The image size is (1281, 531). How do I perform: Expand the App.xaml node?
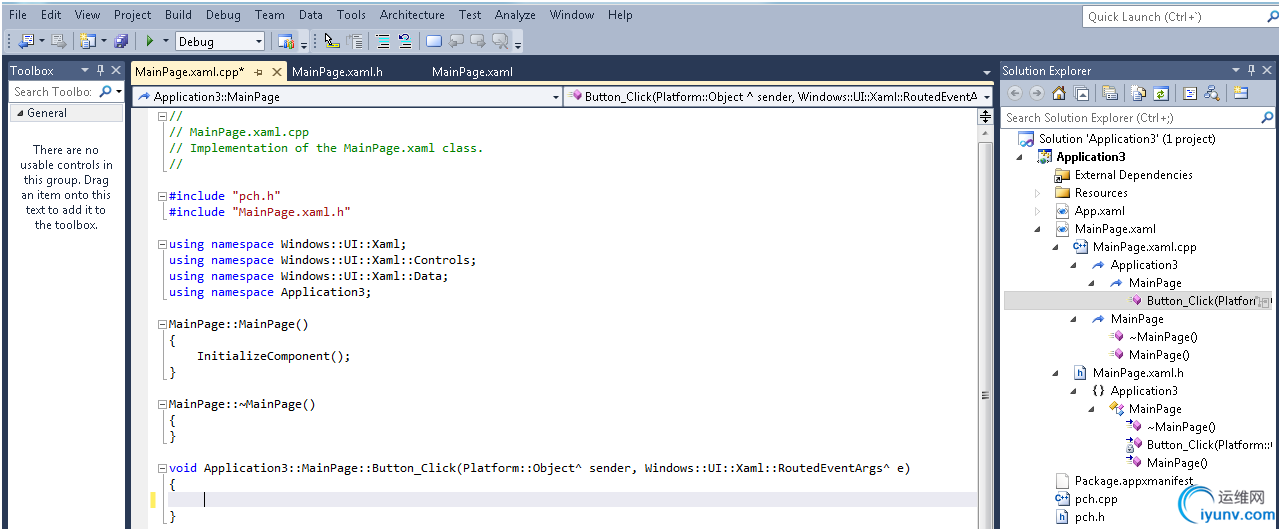pos(1038,211)
